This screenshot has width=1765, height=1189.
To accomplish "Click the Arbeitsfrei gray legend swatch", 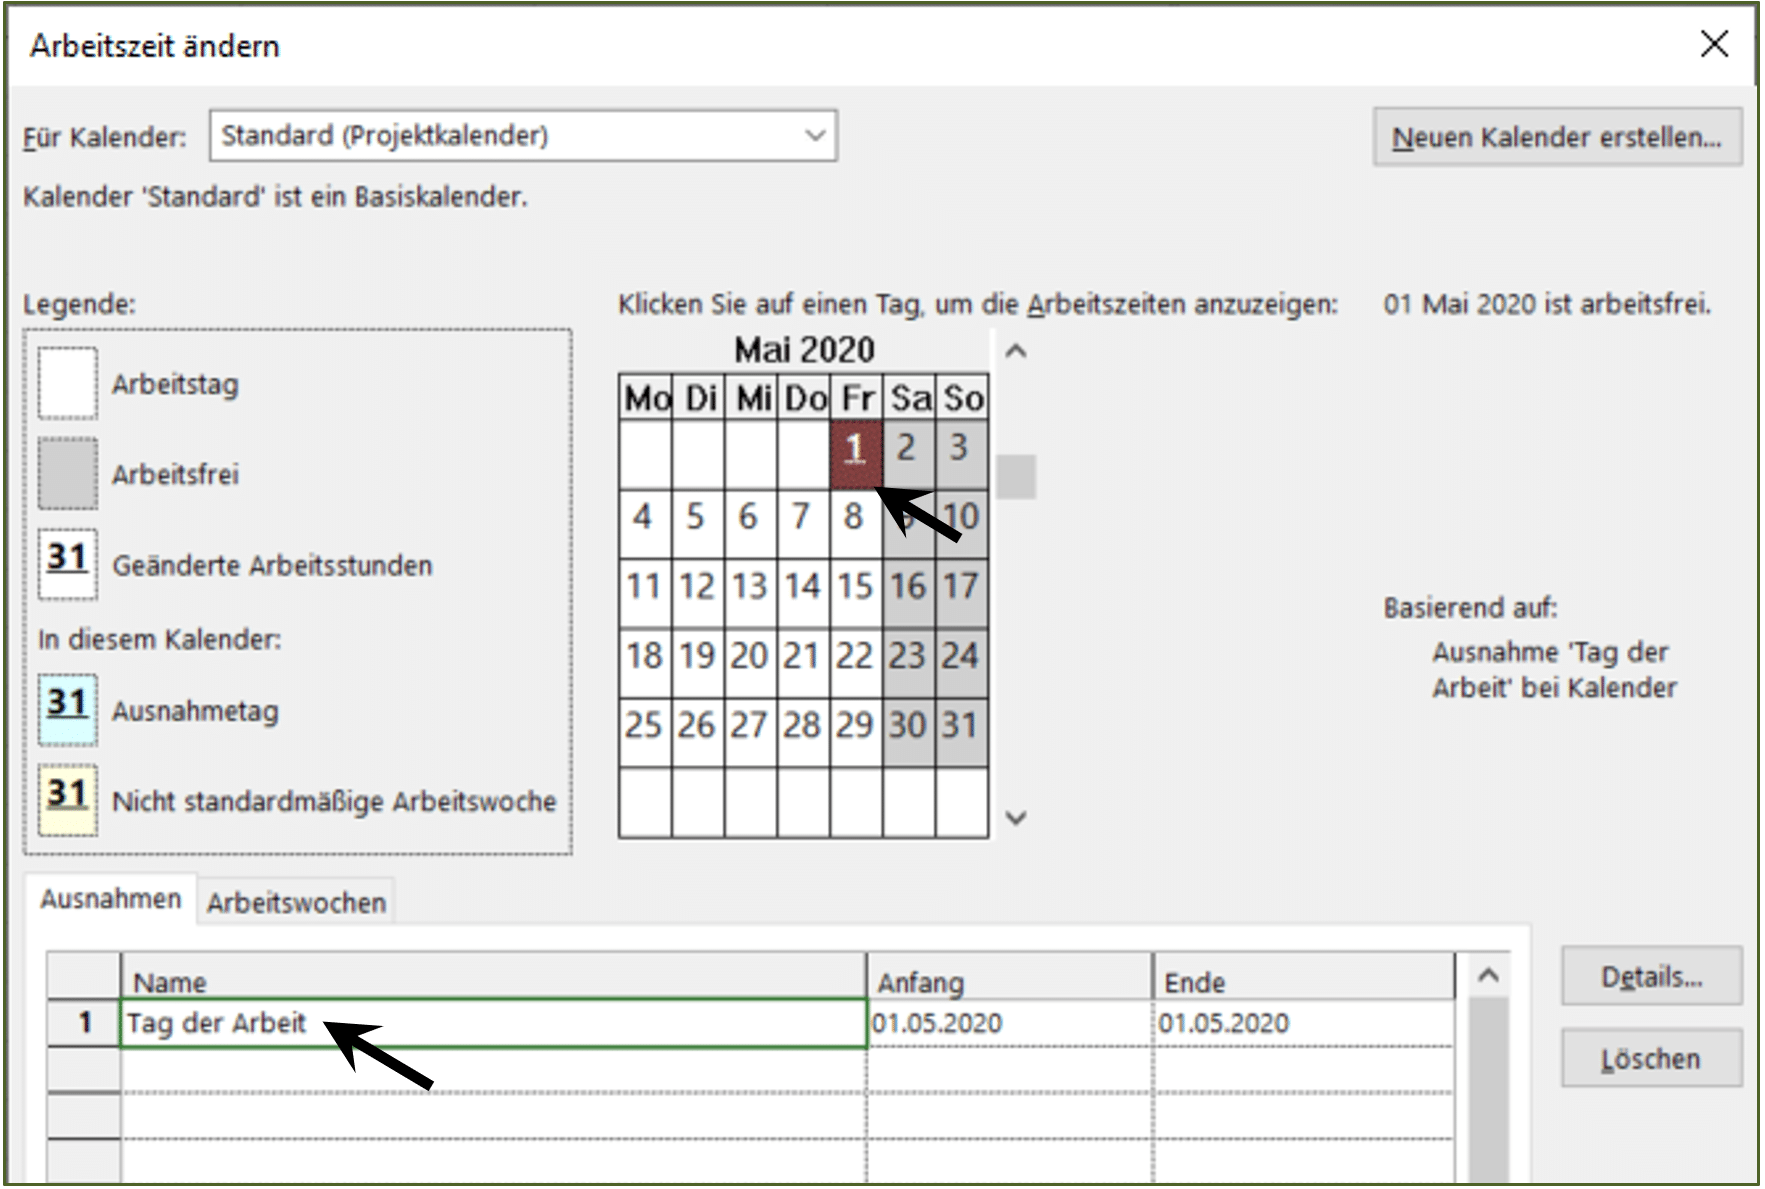I will click(68, 474).
